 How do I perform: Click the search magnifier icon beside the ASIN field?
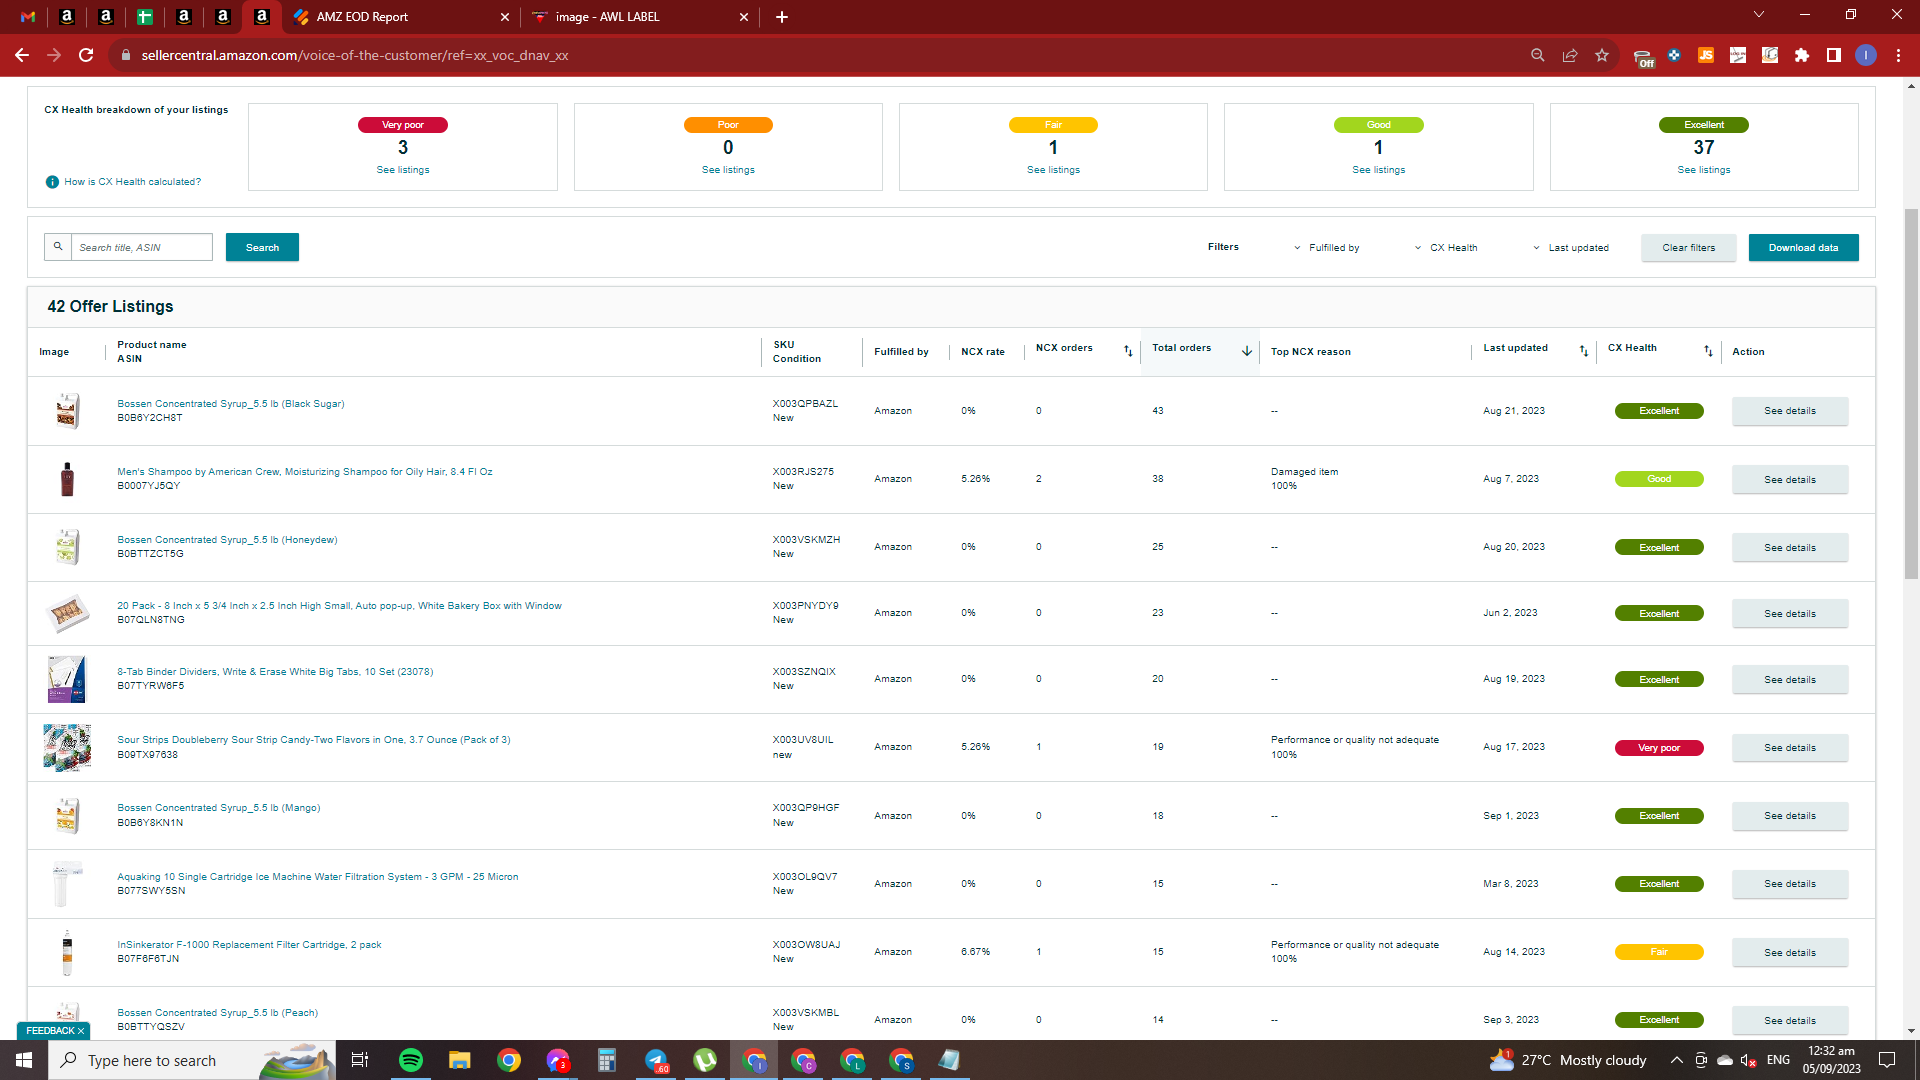point(58,247)
